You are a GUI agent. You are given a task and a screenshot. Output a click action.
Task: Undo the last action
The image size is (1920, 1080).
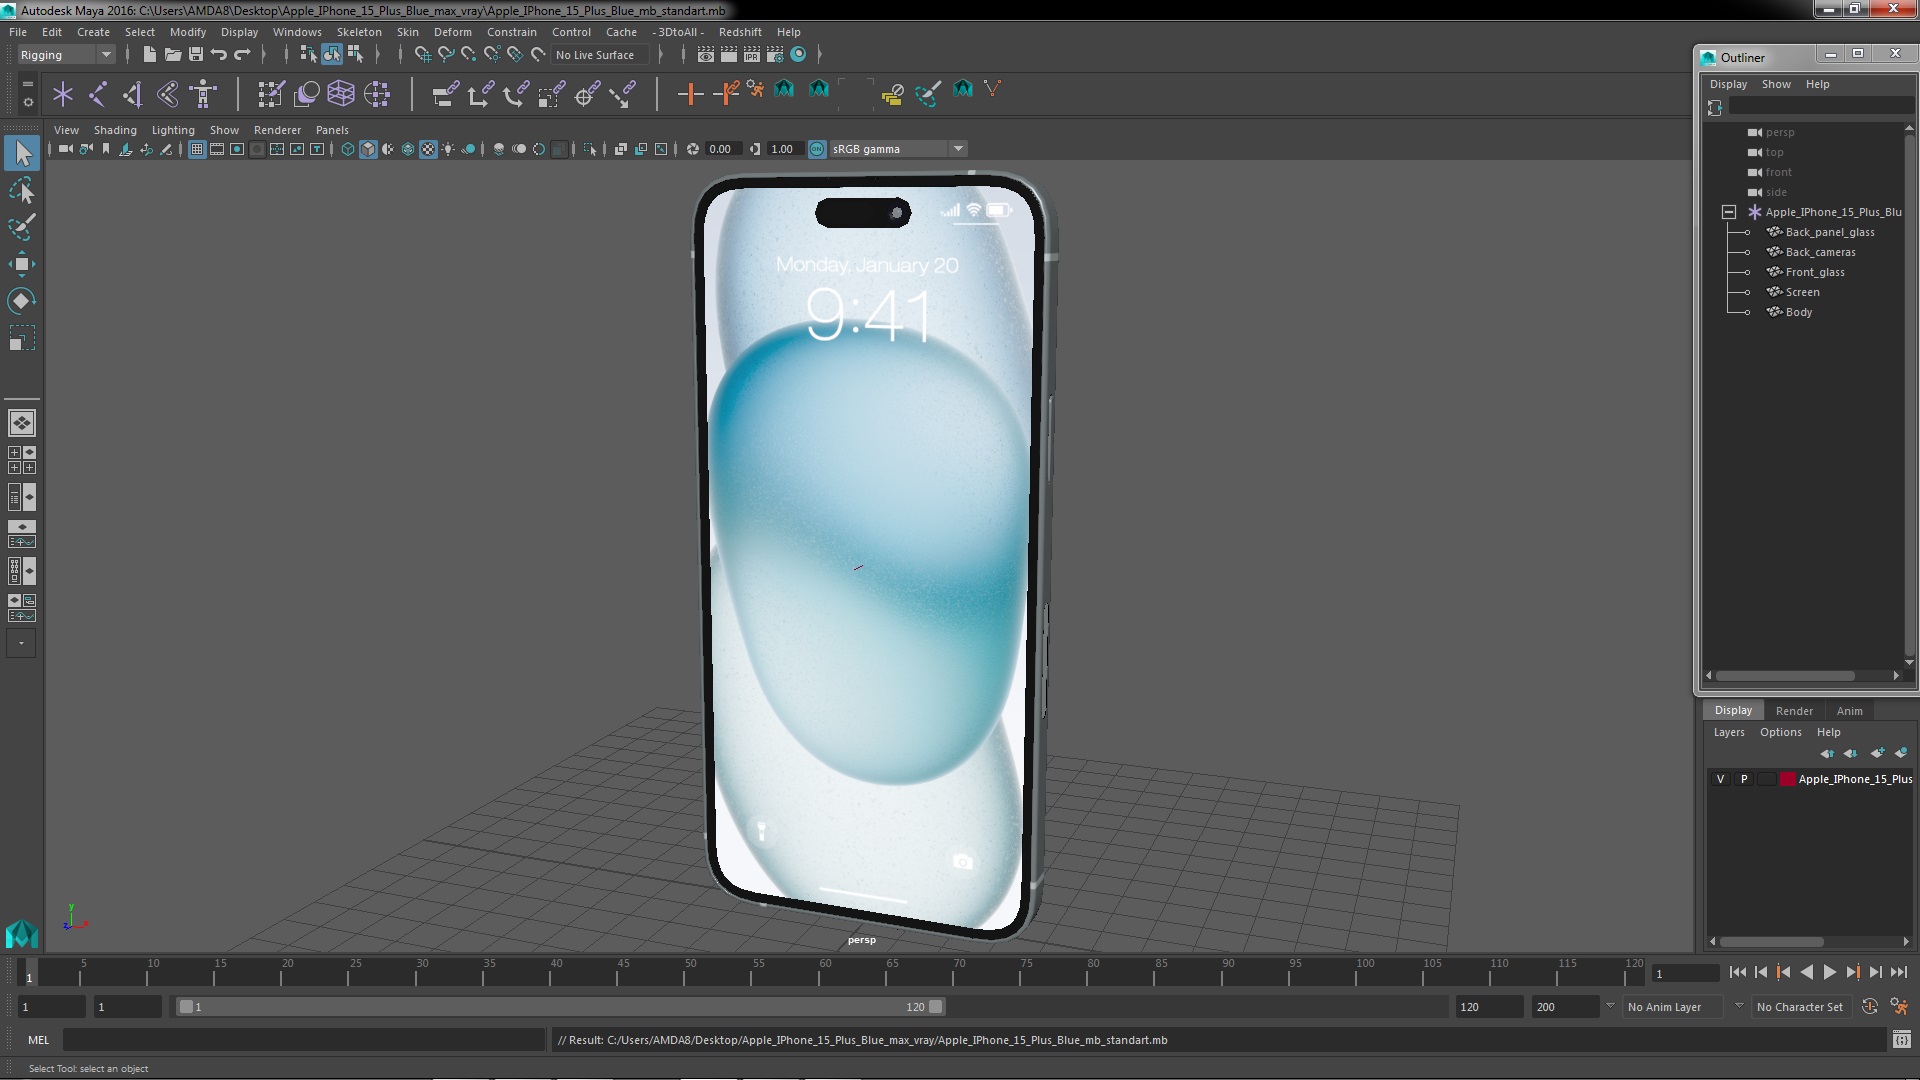[219, 54]
